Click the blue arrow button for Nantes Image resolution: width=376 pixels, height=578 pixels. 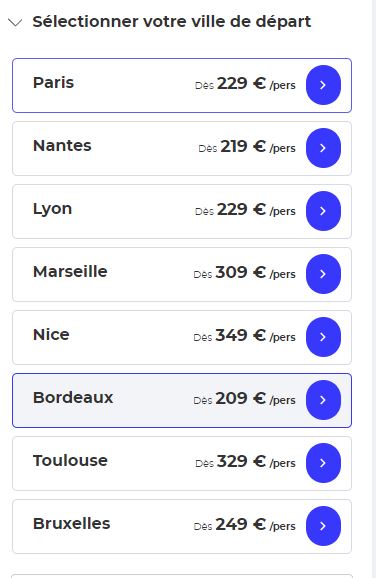pos(323,148)
